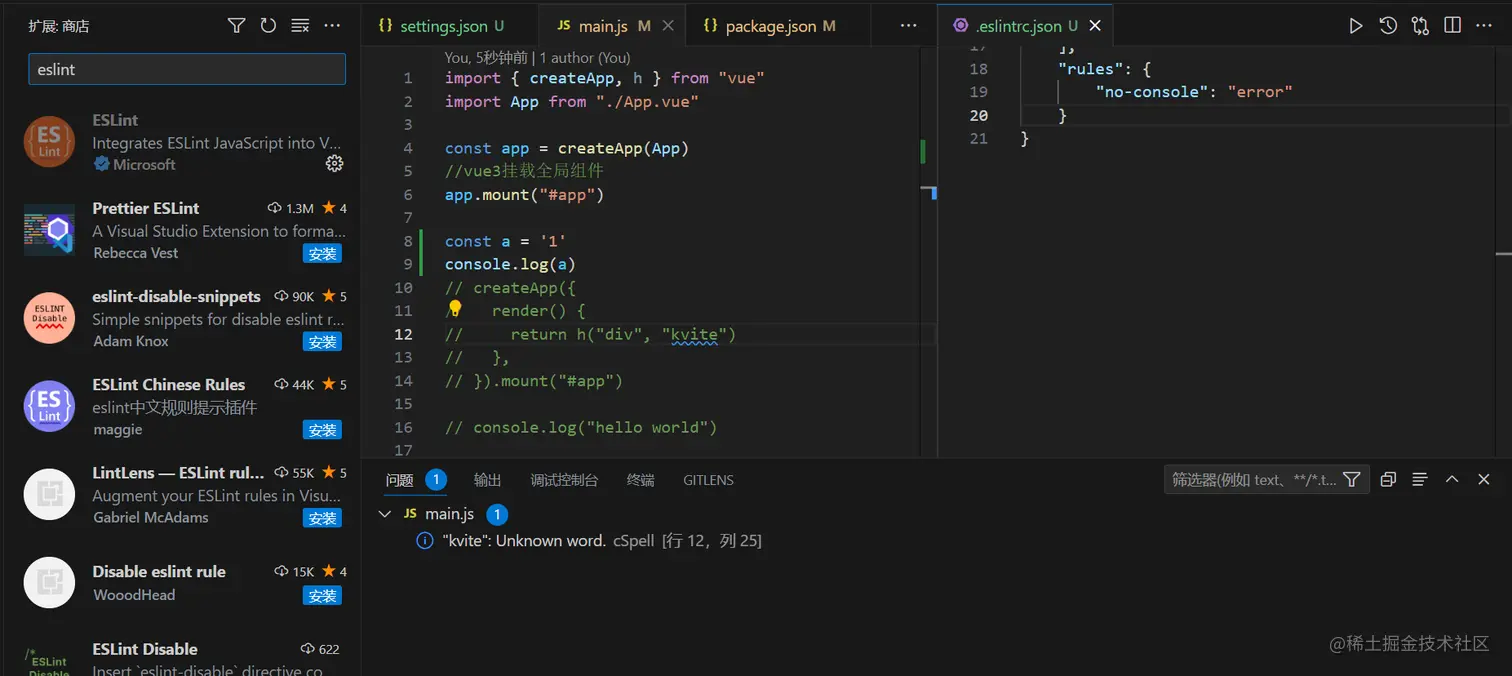
Task: Toggle problems view as table or tree
Action: (1419, 480)
